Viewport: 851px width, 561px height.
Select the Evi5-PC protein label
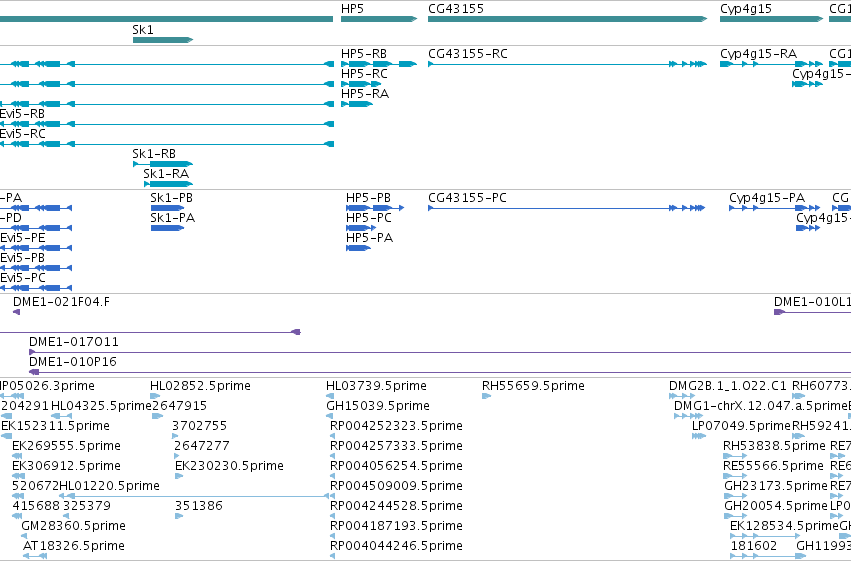pyautogui.click(x=23, y=278)
